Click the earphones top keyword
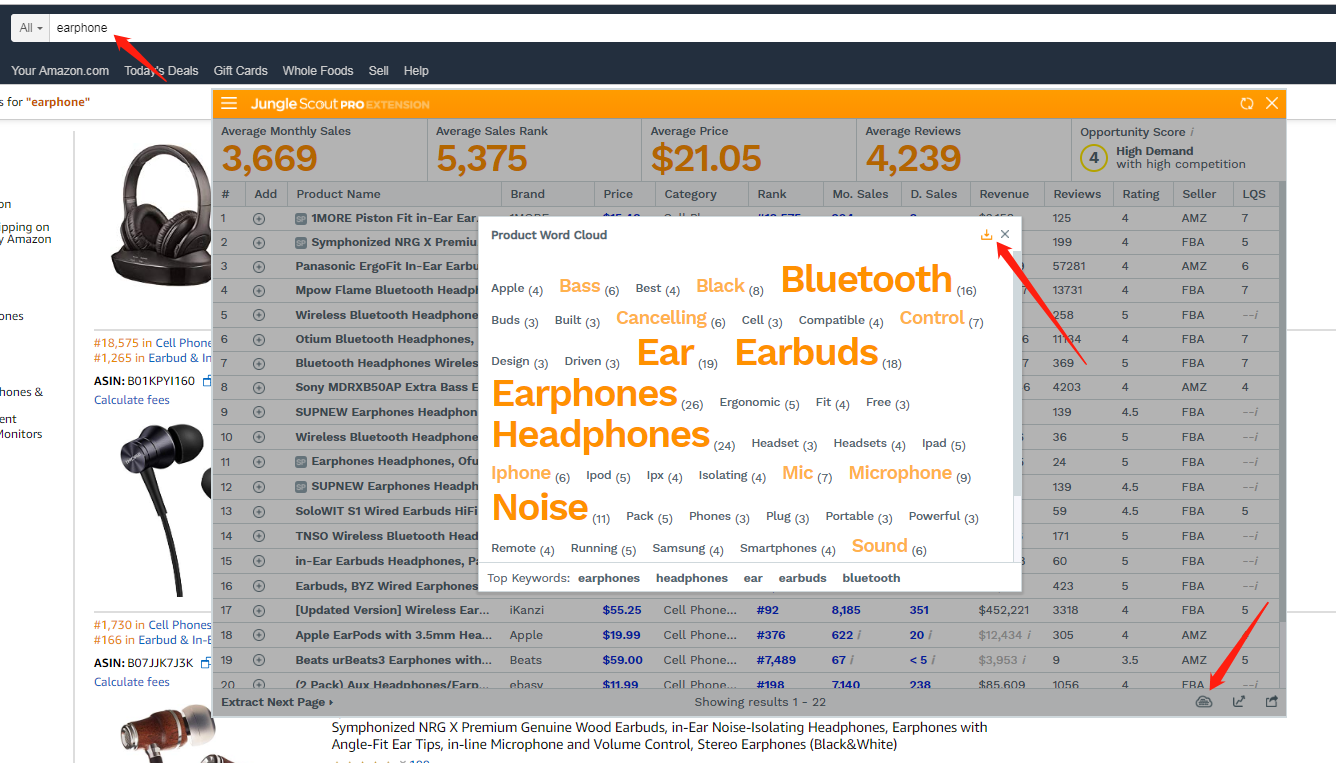The height and width of the screenshot is (763, 1336). coord(609,578)
